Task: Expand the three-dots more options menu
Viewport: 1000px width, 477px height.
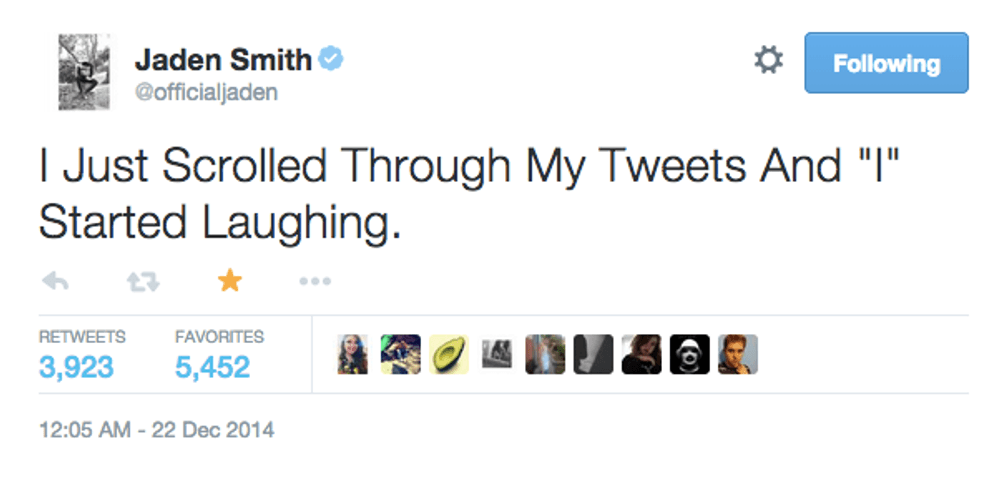Action: (x=315, y=282)
